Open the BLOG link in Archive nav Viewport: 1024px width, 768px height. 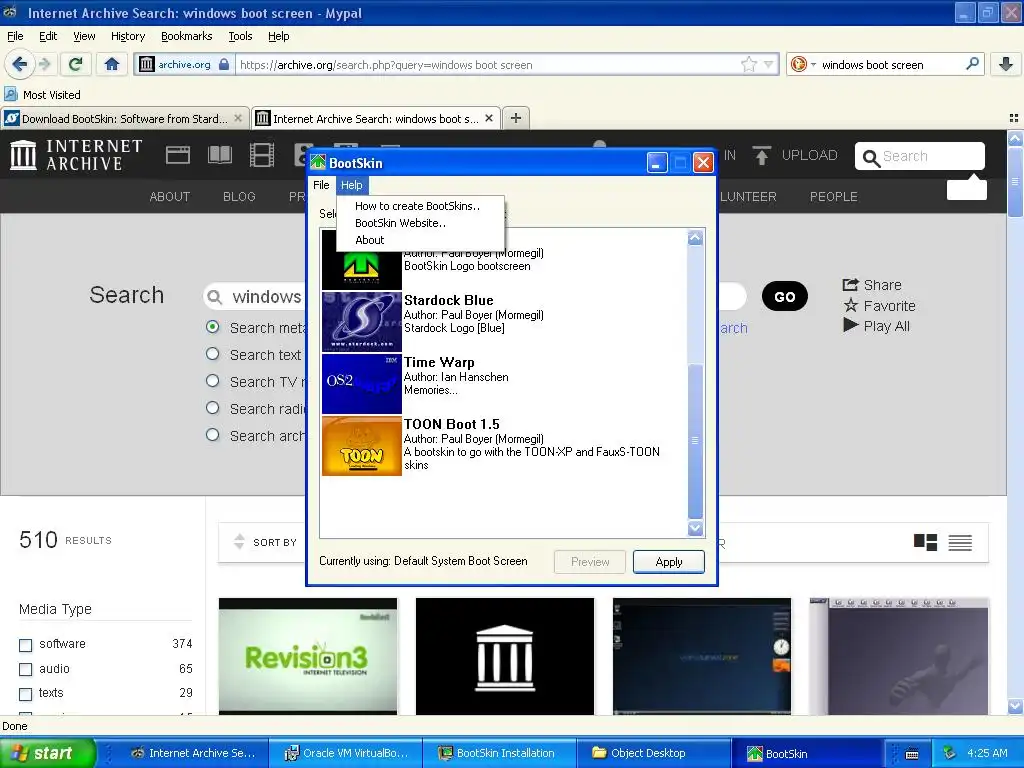(x=239, y=197)
